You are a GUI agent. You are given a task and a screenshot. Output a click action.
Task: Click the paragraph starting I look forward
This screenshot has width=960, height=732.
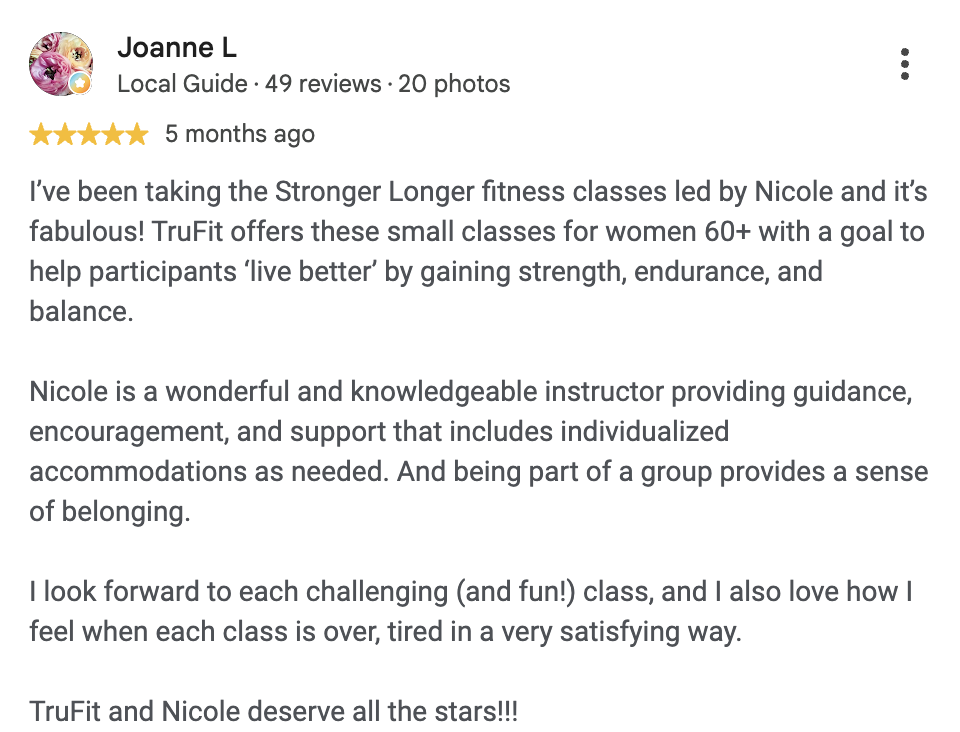tap(471, 611)
